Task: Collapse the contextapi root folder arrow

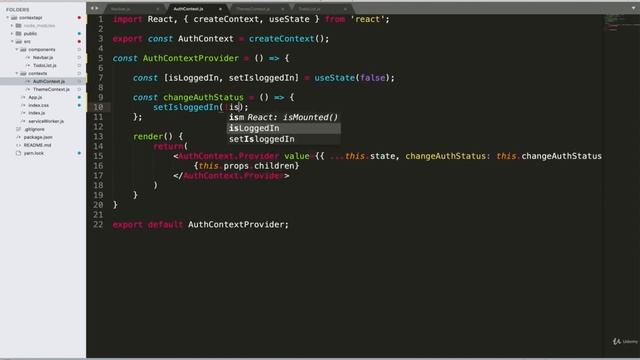Action: [x=8, y=18]
